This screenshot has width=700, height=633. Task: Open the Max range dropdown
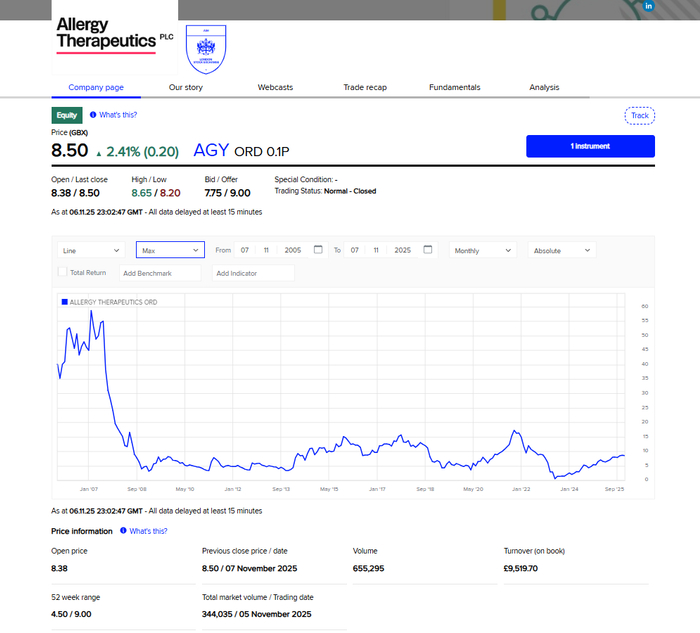170,250
